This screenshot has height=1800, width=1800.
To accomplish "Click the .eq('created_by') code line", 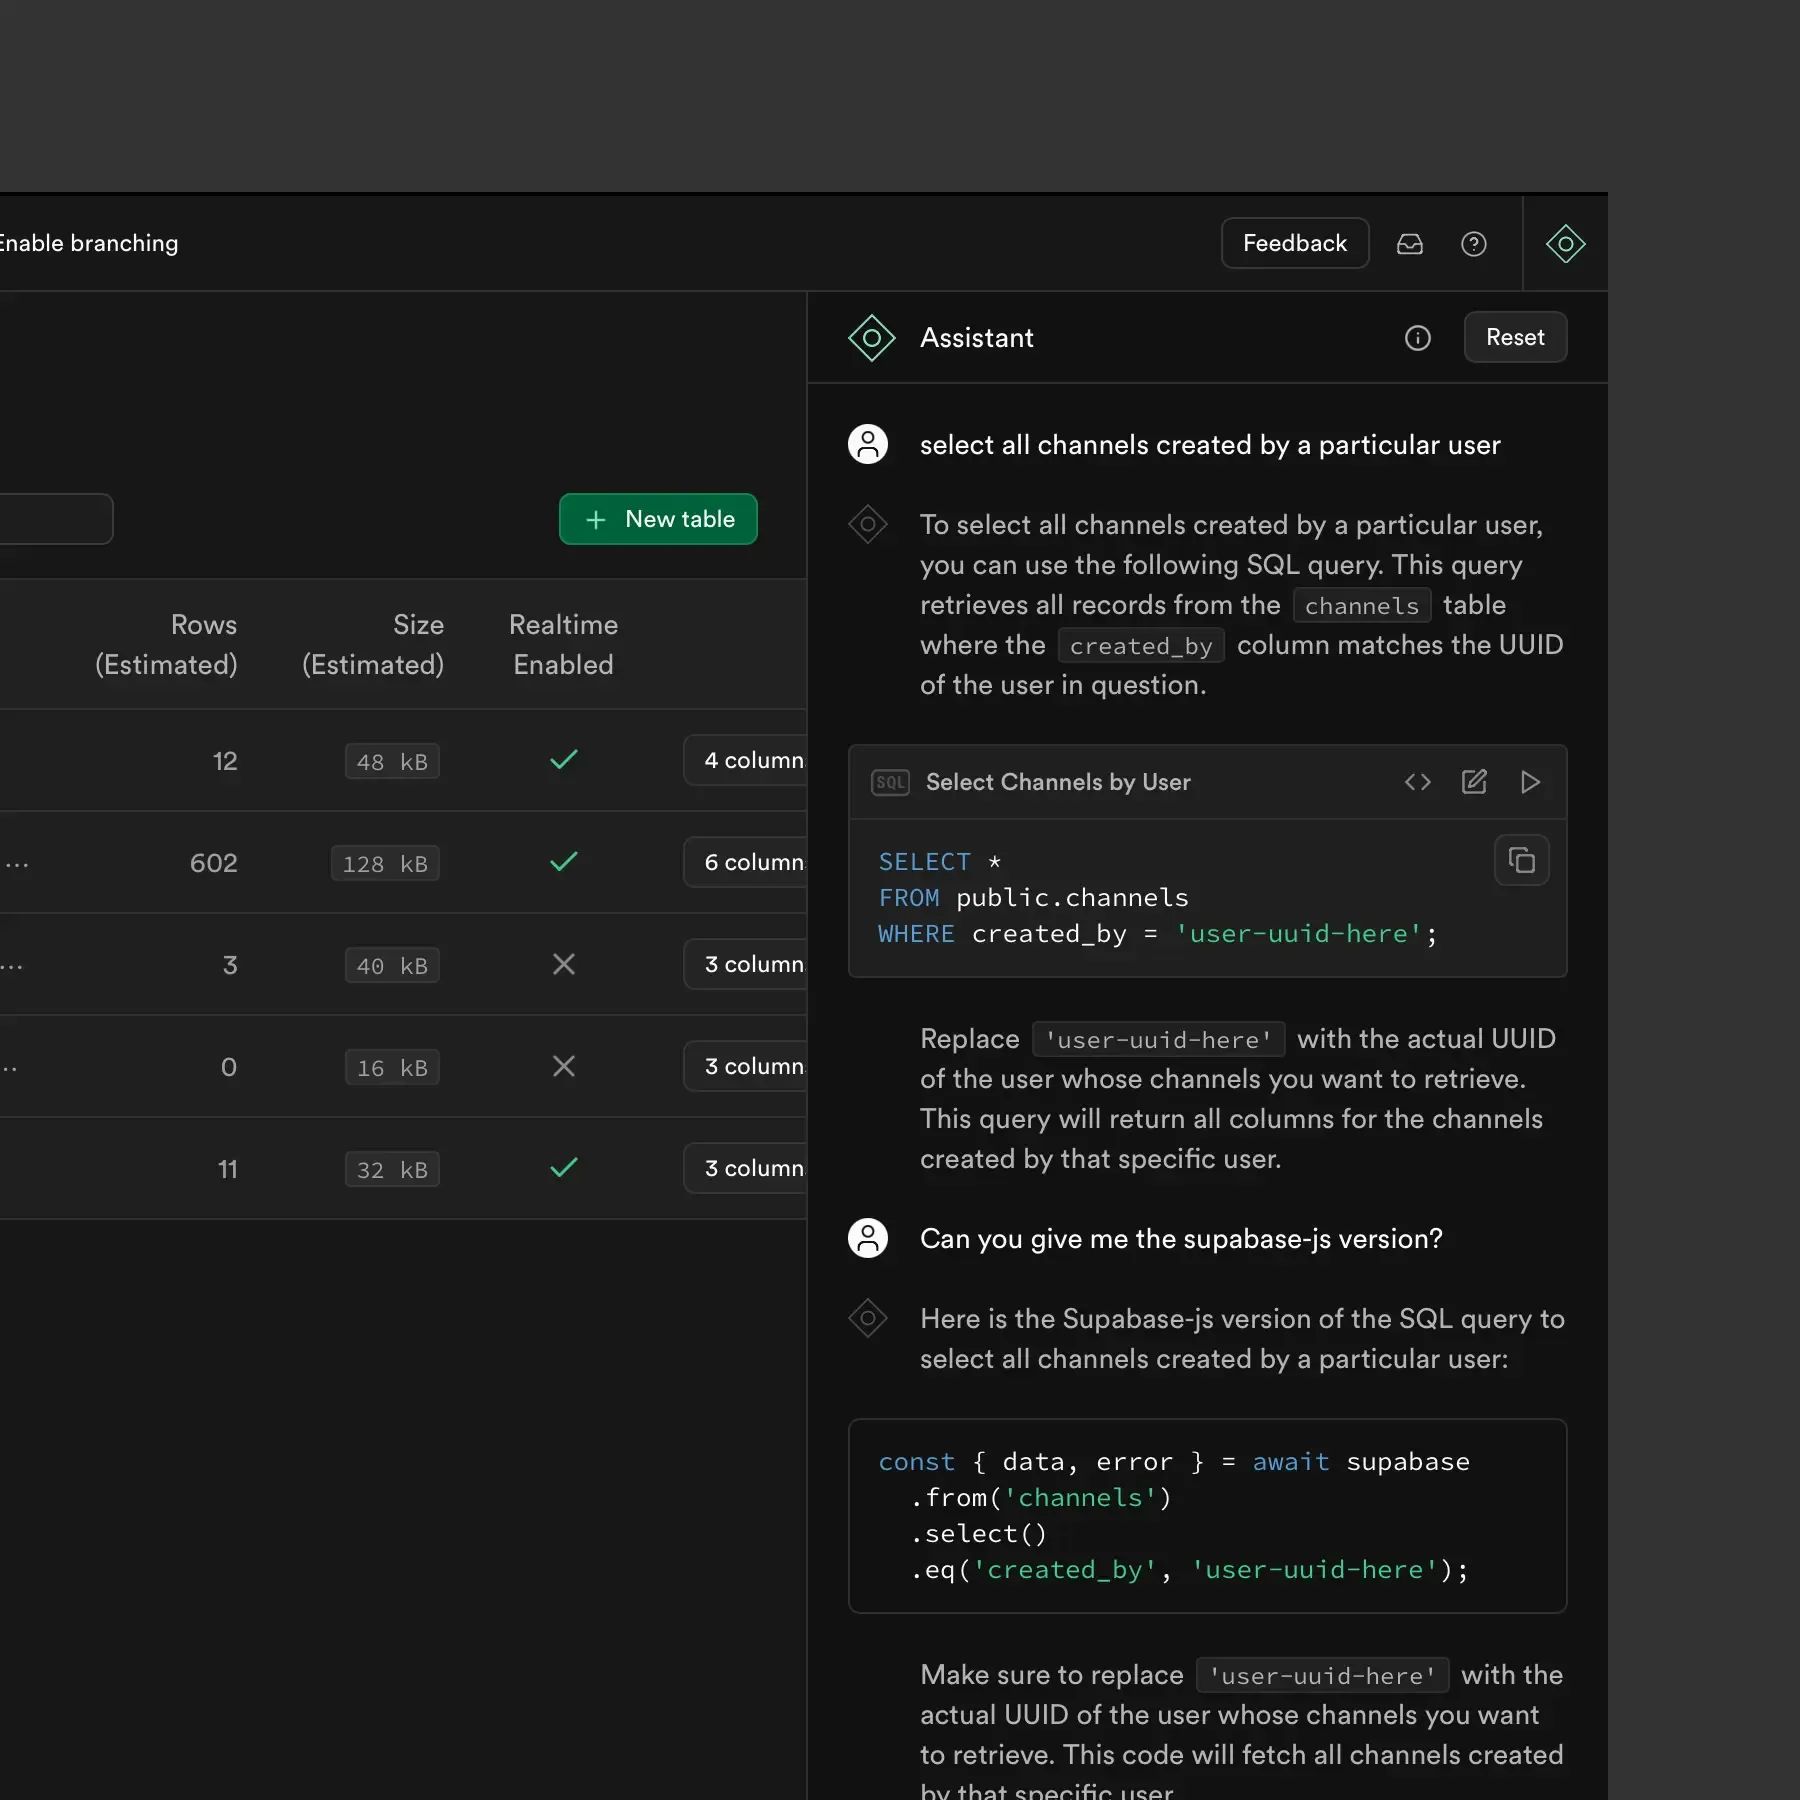I will click(x=1190, y=1570).
